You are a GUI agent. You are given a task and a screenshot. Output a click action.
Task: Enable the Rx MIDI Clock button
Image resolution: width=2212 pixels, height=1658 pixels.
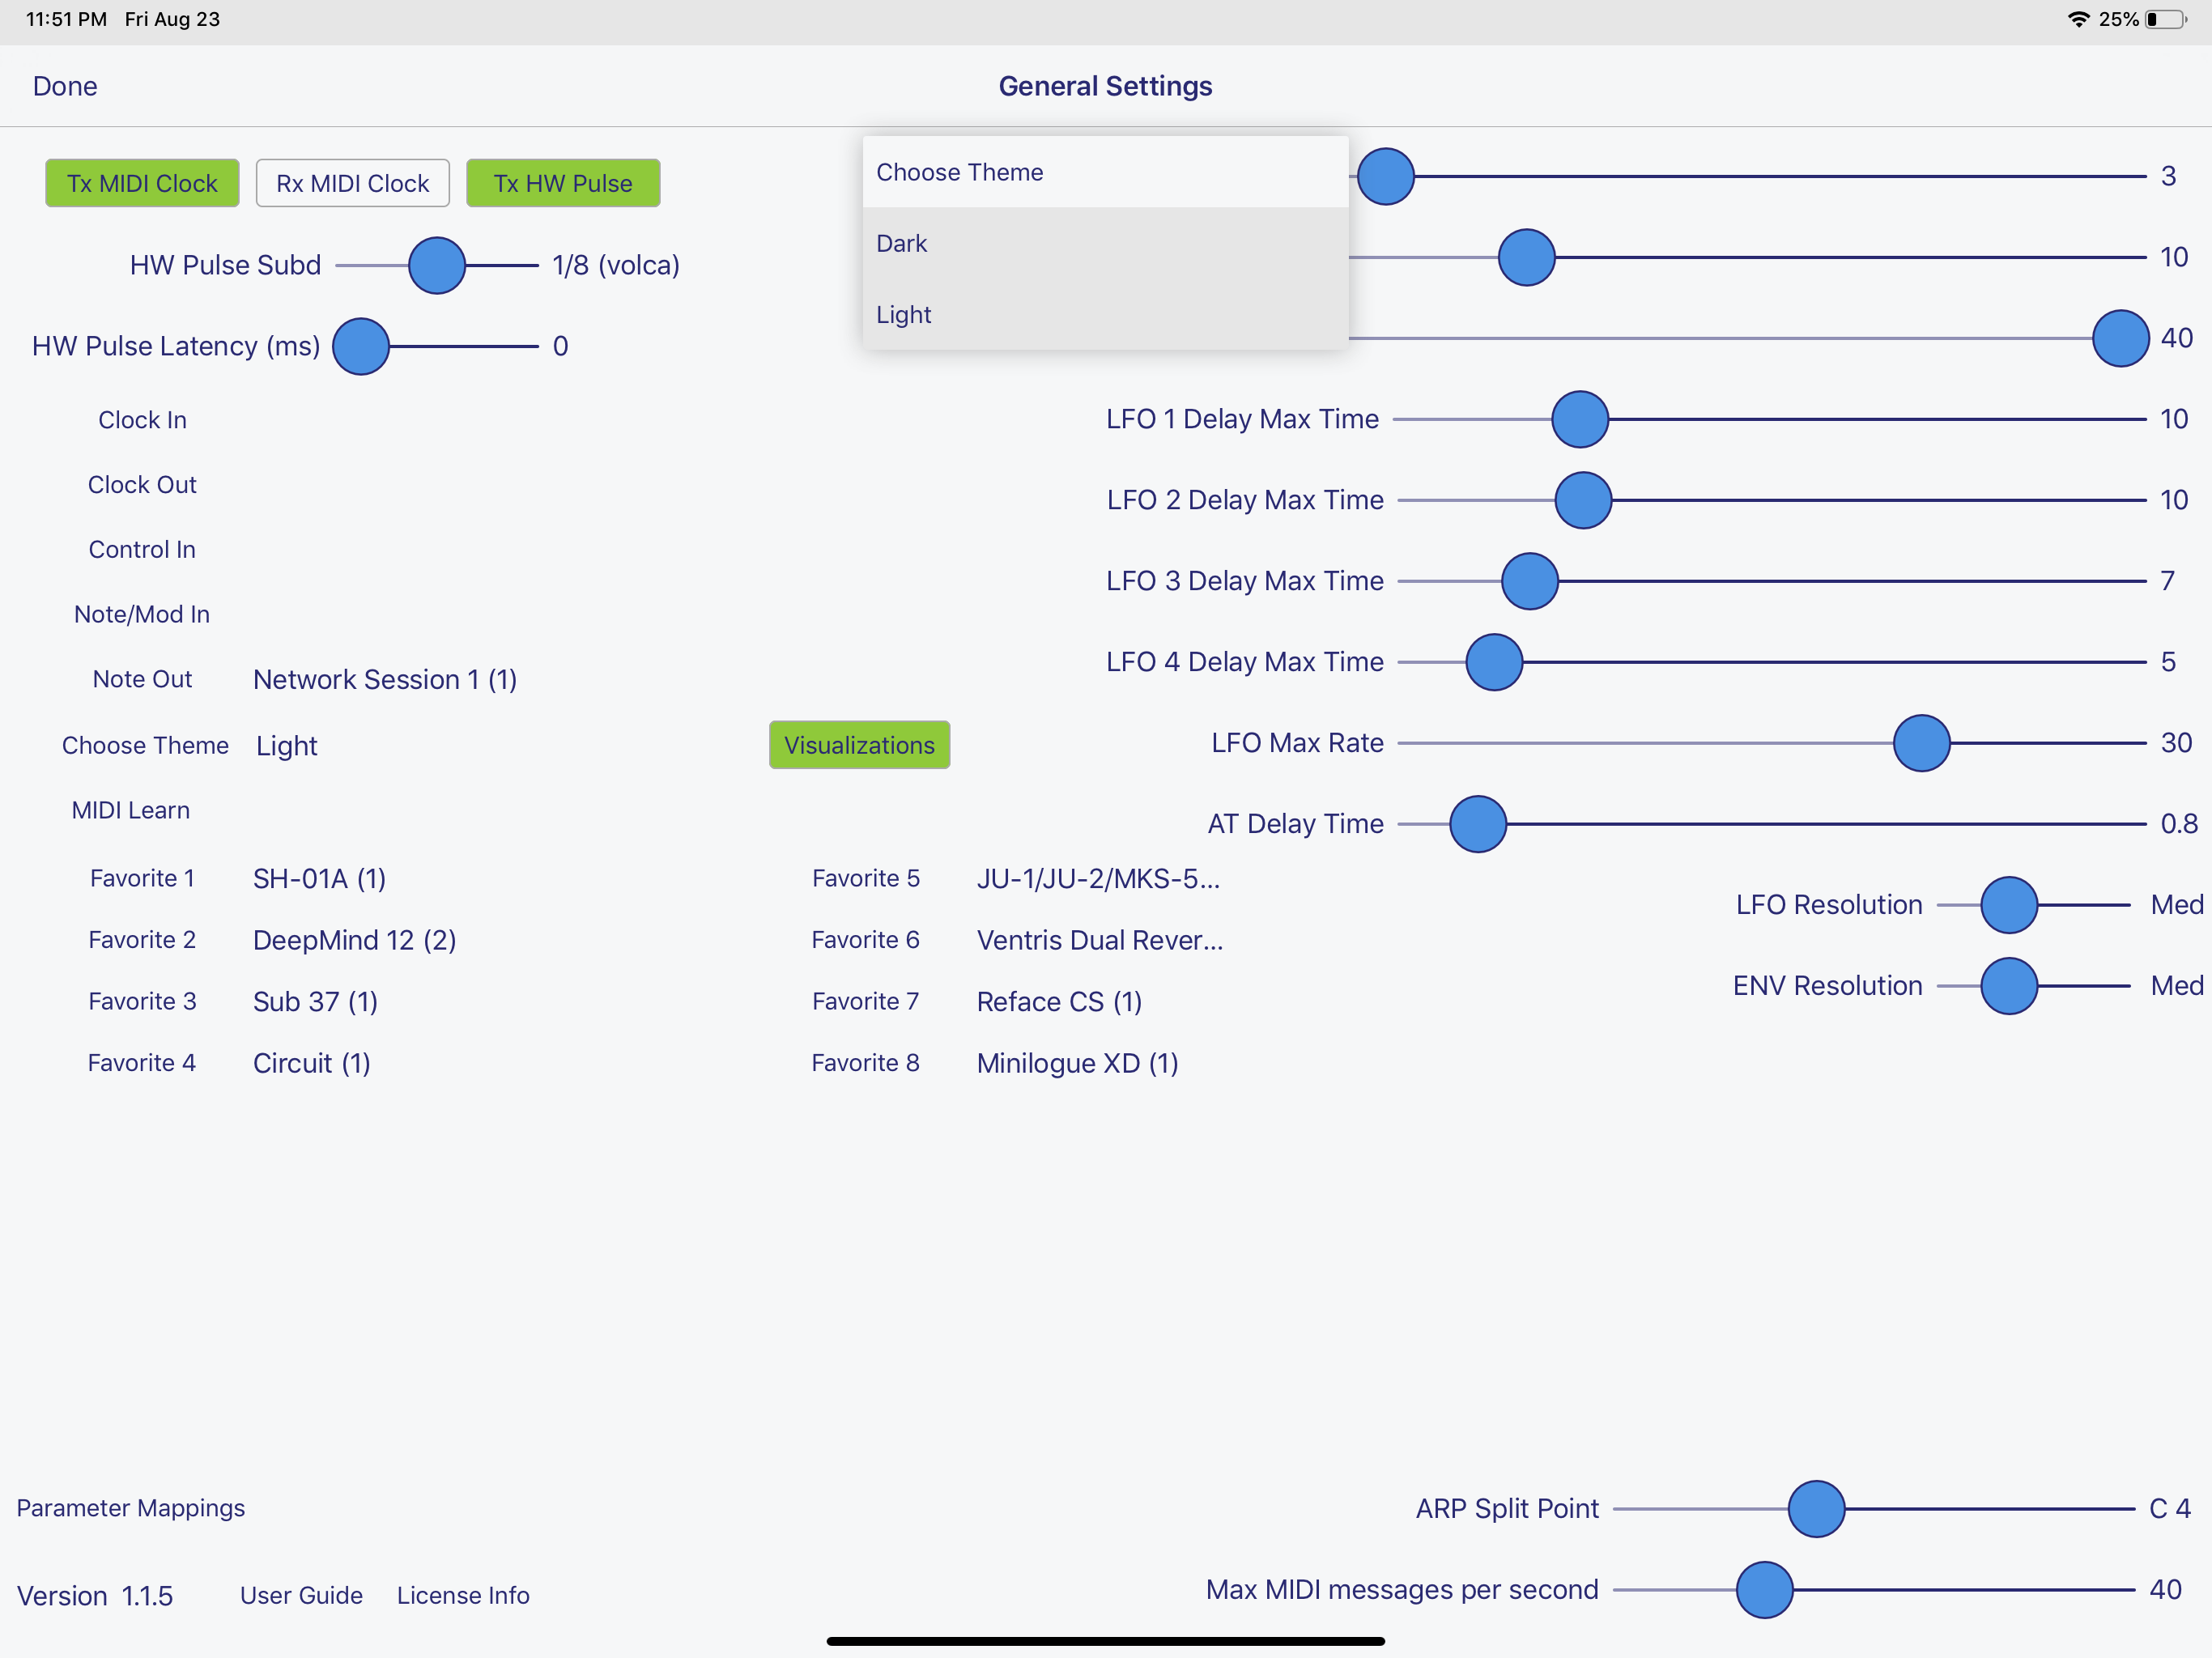[x=352, y=183]
